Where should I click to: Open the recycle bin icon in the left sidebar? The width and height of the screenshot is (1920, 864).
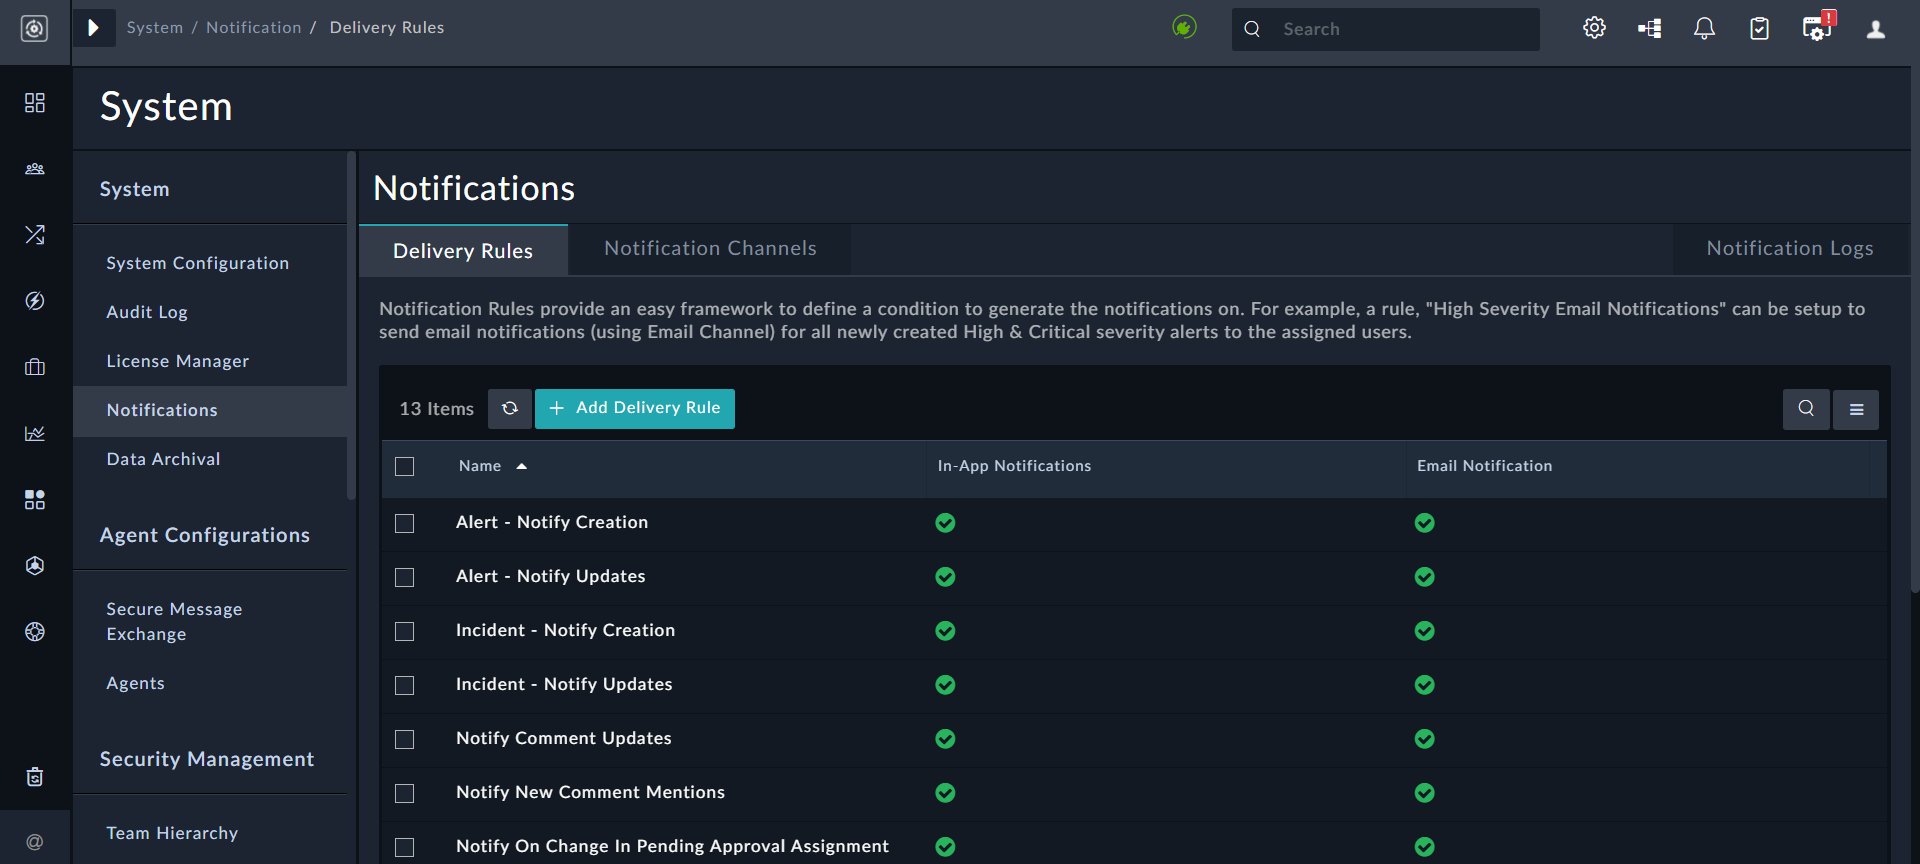coord(35,777)
